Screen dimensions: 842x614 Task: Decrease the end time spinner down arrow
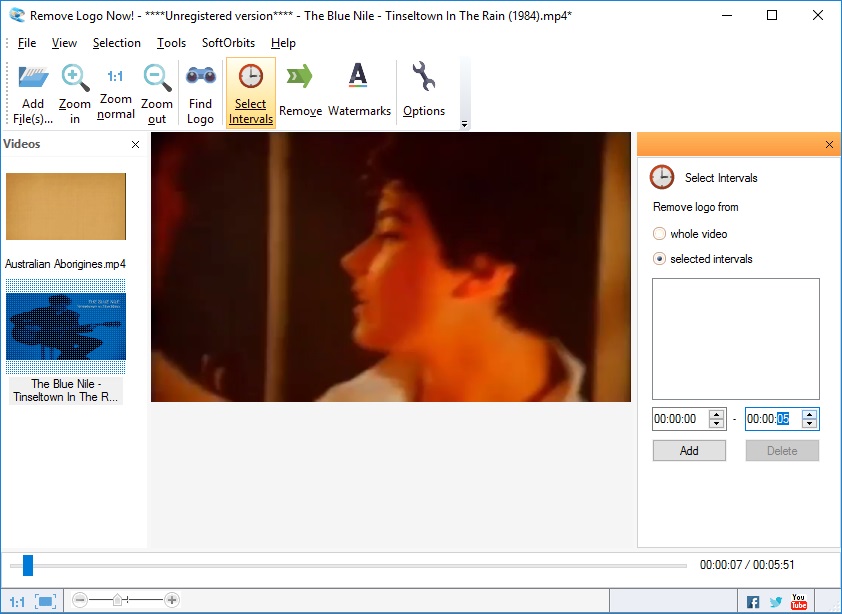pyautogui.click(x=809, y=423)
